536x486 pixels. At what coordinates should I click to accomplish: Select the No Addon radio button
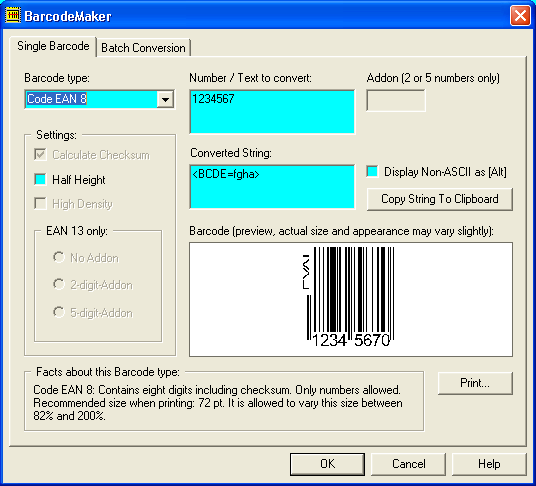tap(59, 257)
